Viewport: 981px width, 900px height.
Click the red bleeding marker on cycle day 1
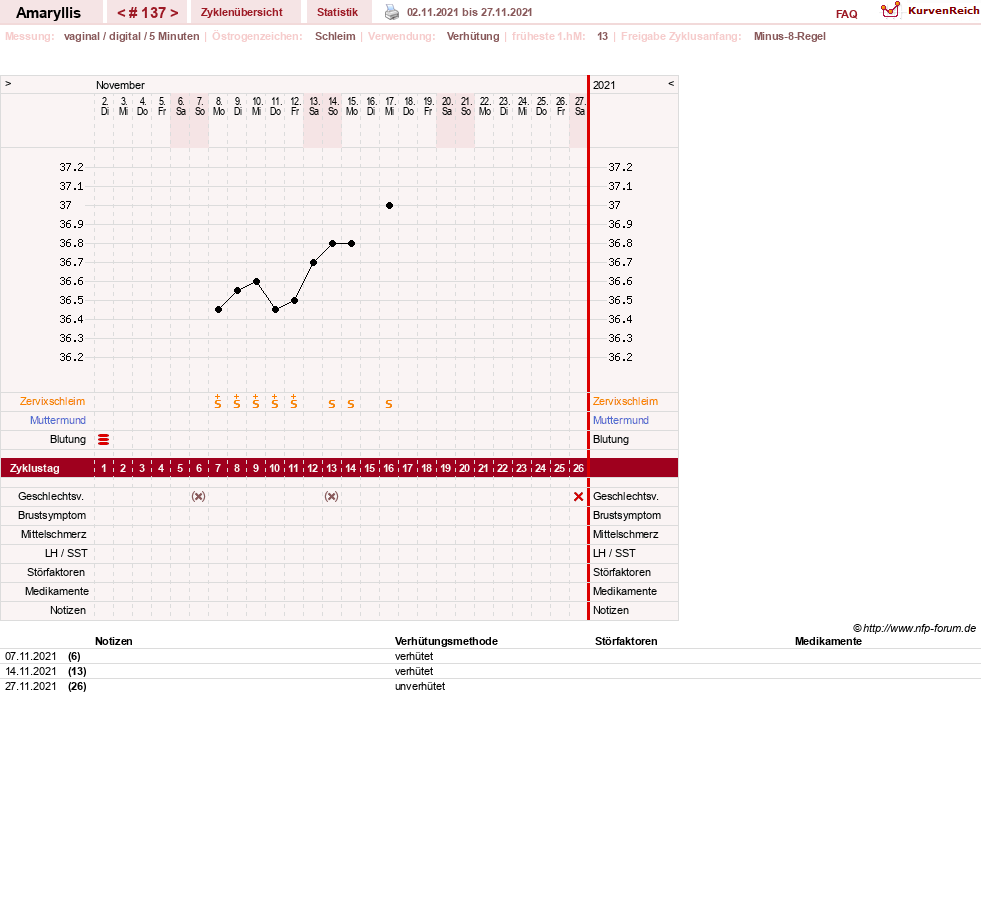coord(104,440)
